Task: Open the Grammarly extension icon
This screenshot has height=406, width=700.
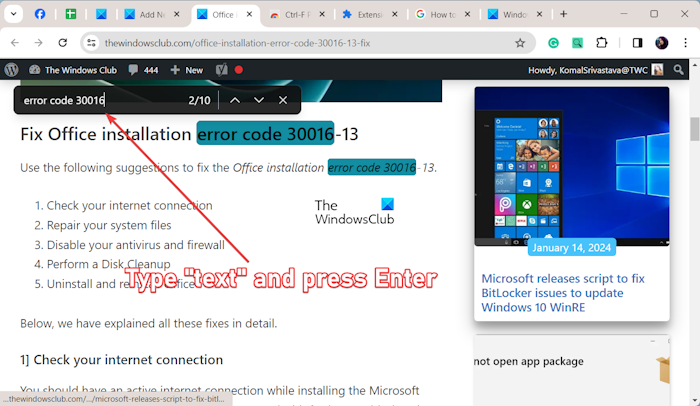Action: (x=553, y=43)
